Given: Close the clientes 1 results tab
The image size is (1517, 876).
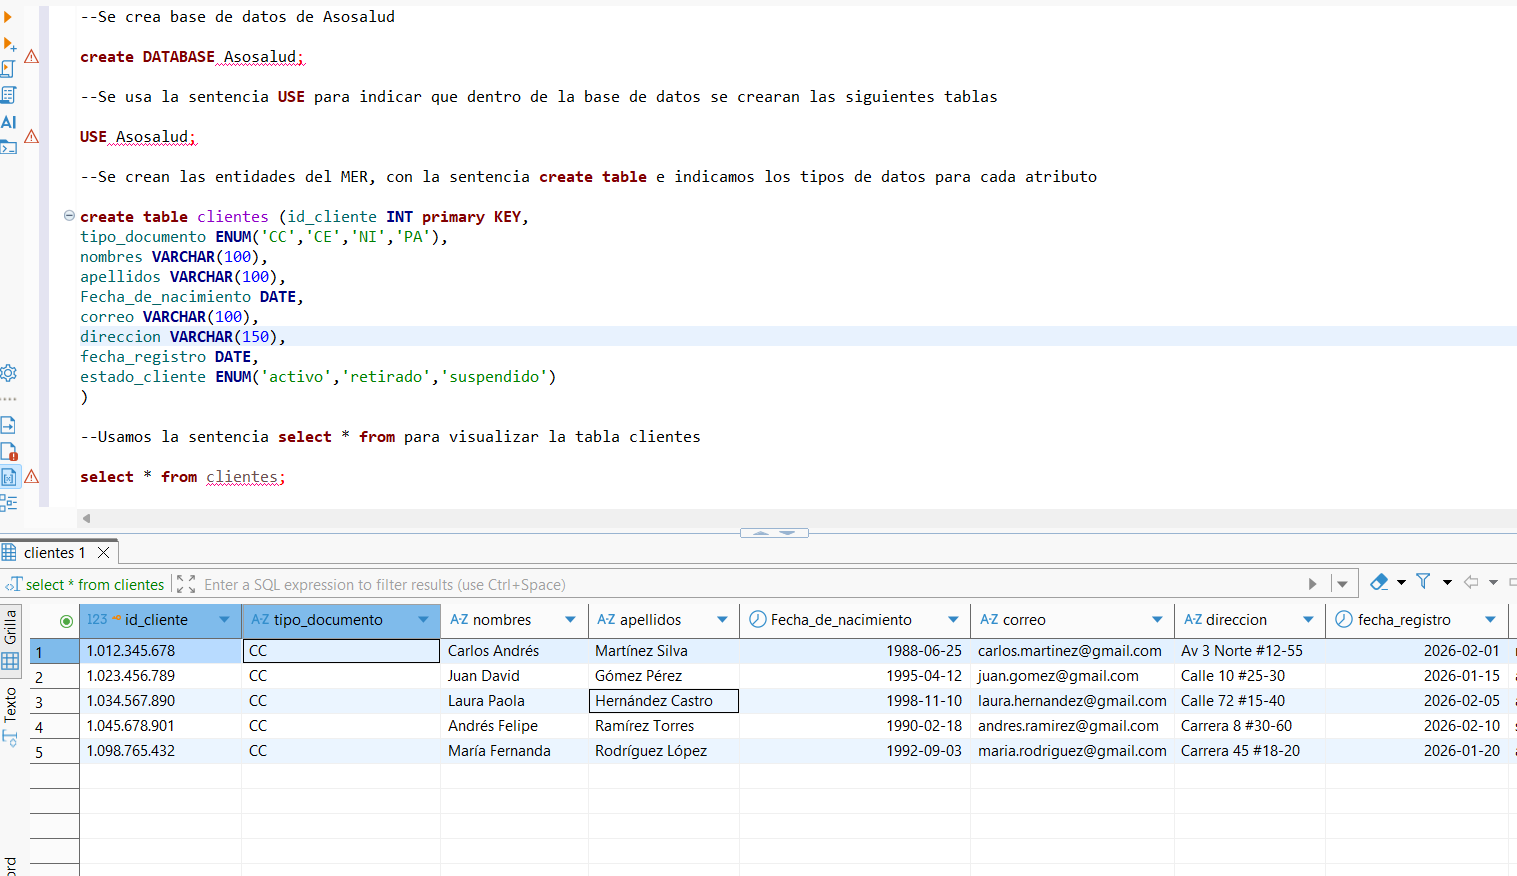Looking at the screenshot, I should [x=103, y=553].
